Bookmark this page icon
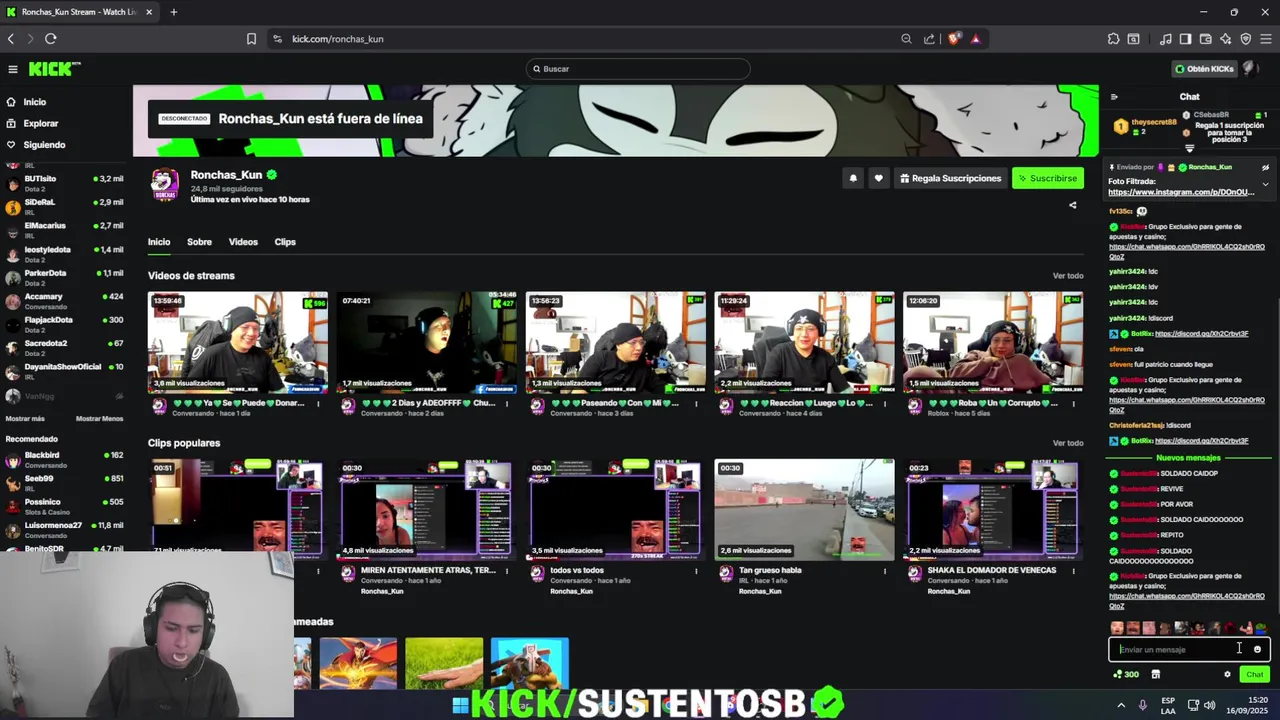The height and width of the screenshot is (720, 1280). coord(251,39)
